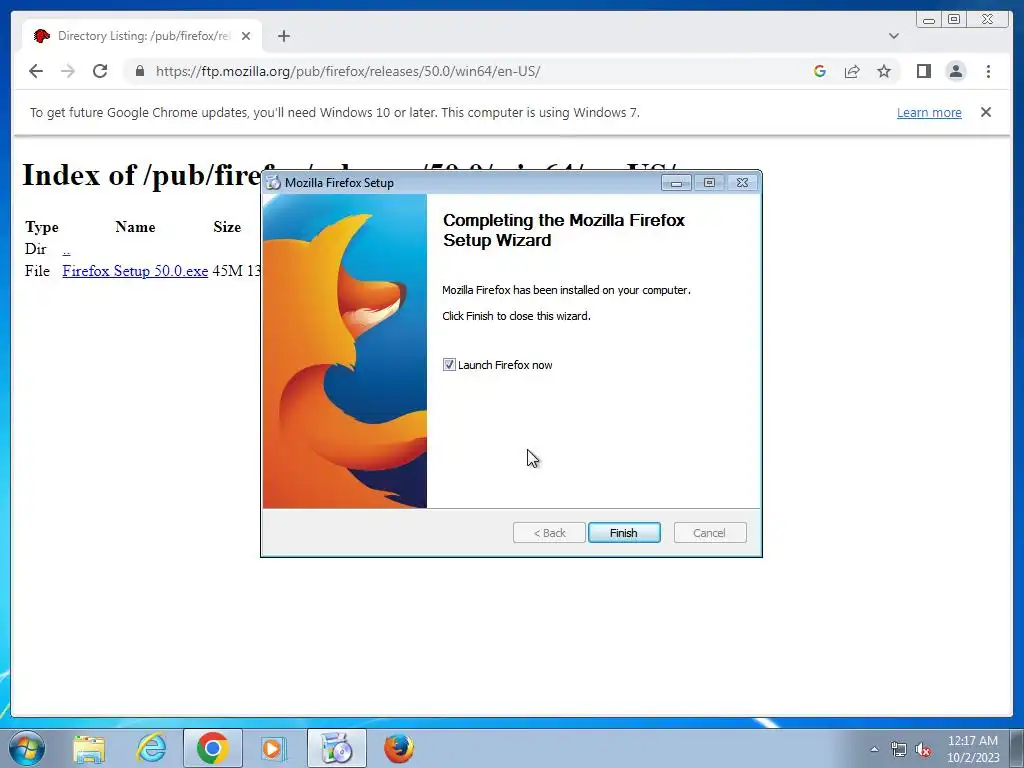Open the network tray icon
Image resolution: width=1024 pixels, height=768 pixels.
pyautogui.click(x=899, y=749)
